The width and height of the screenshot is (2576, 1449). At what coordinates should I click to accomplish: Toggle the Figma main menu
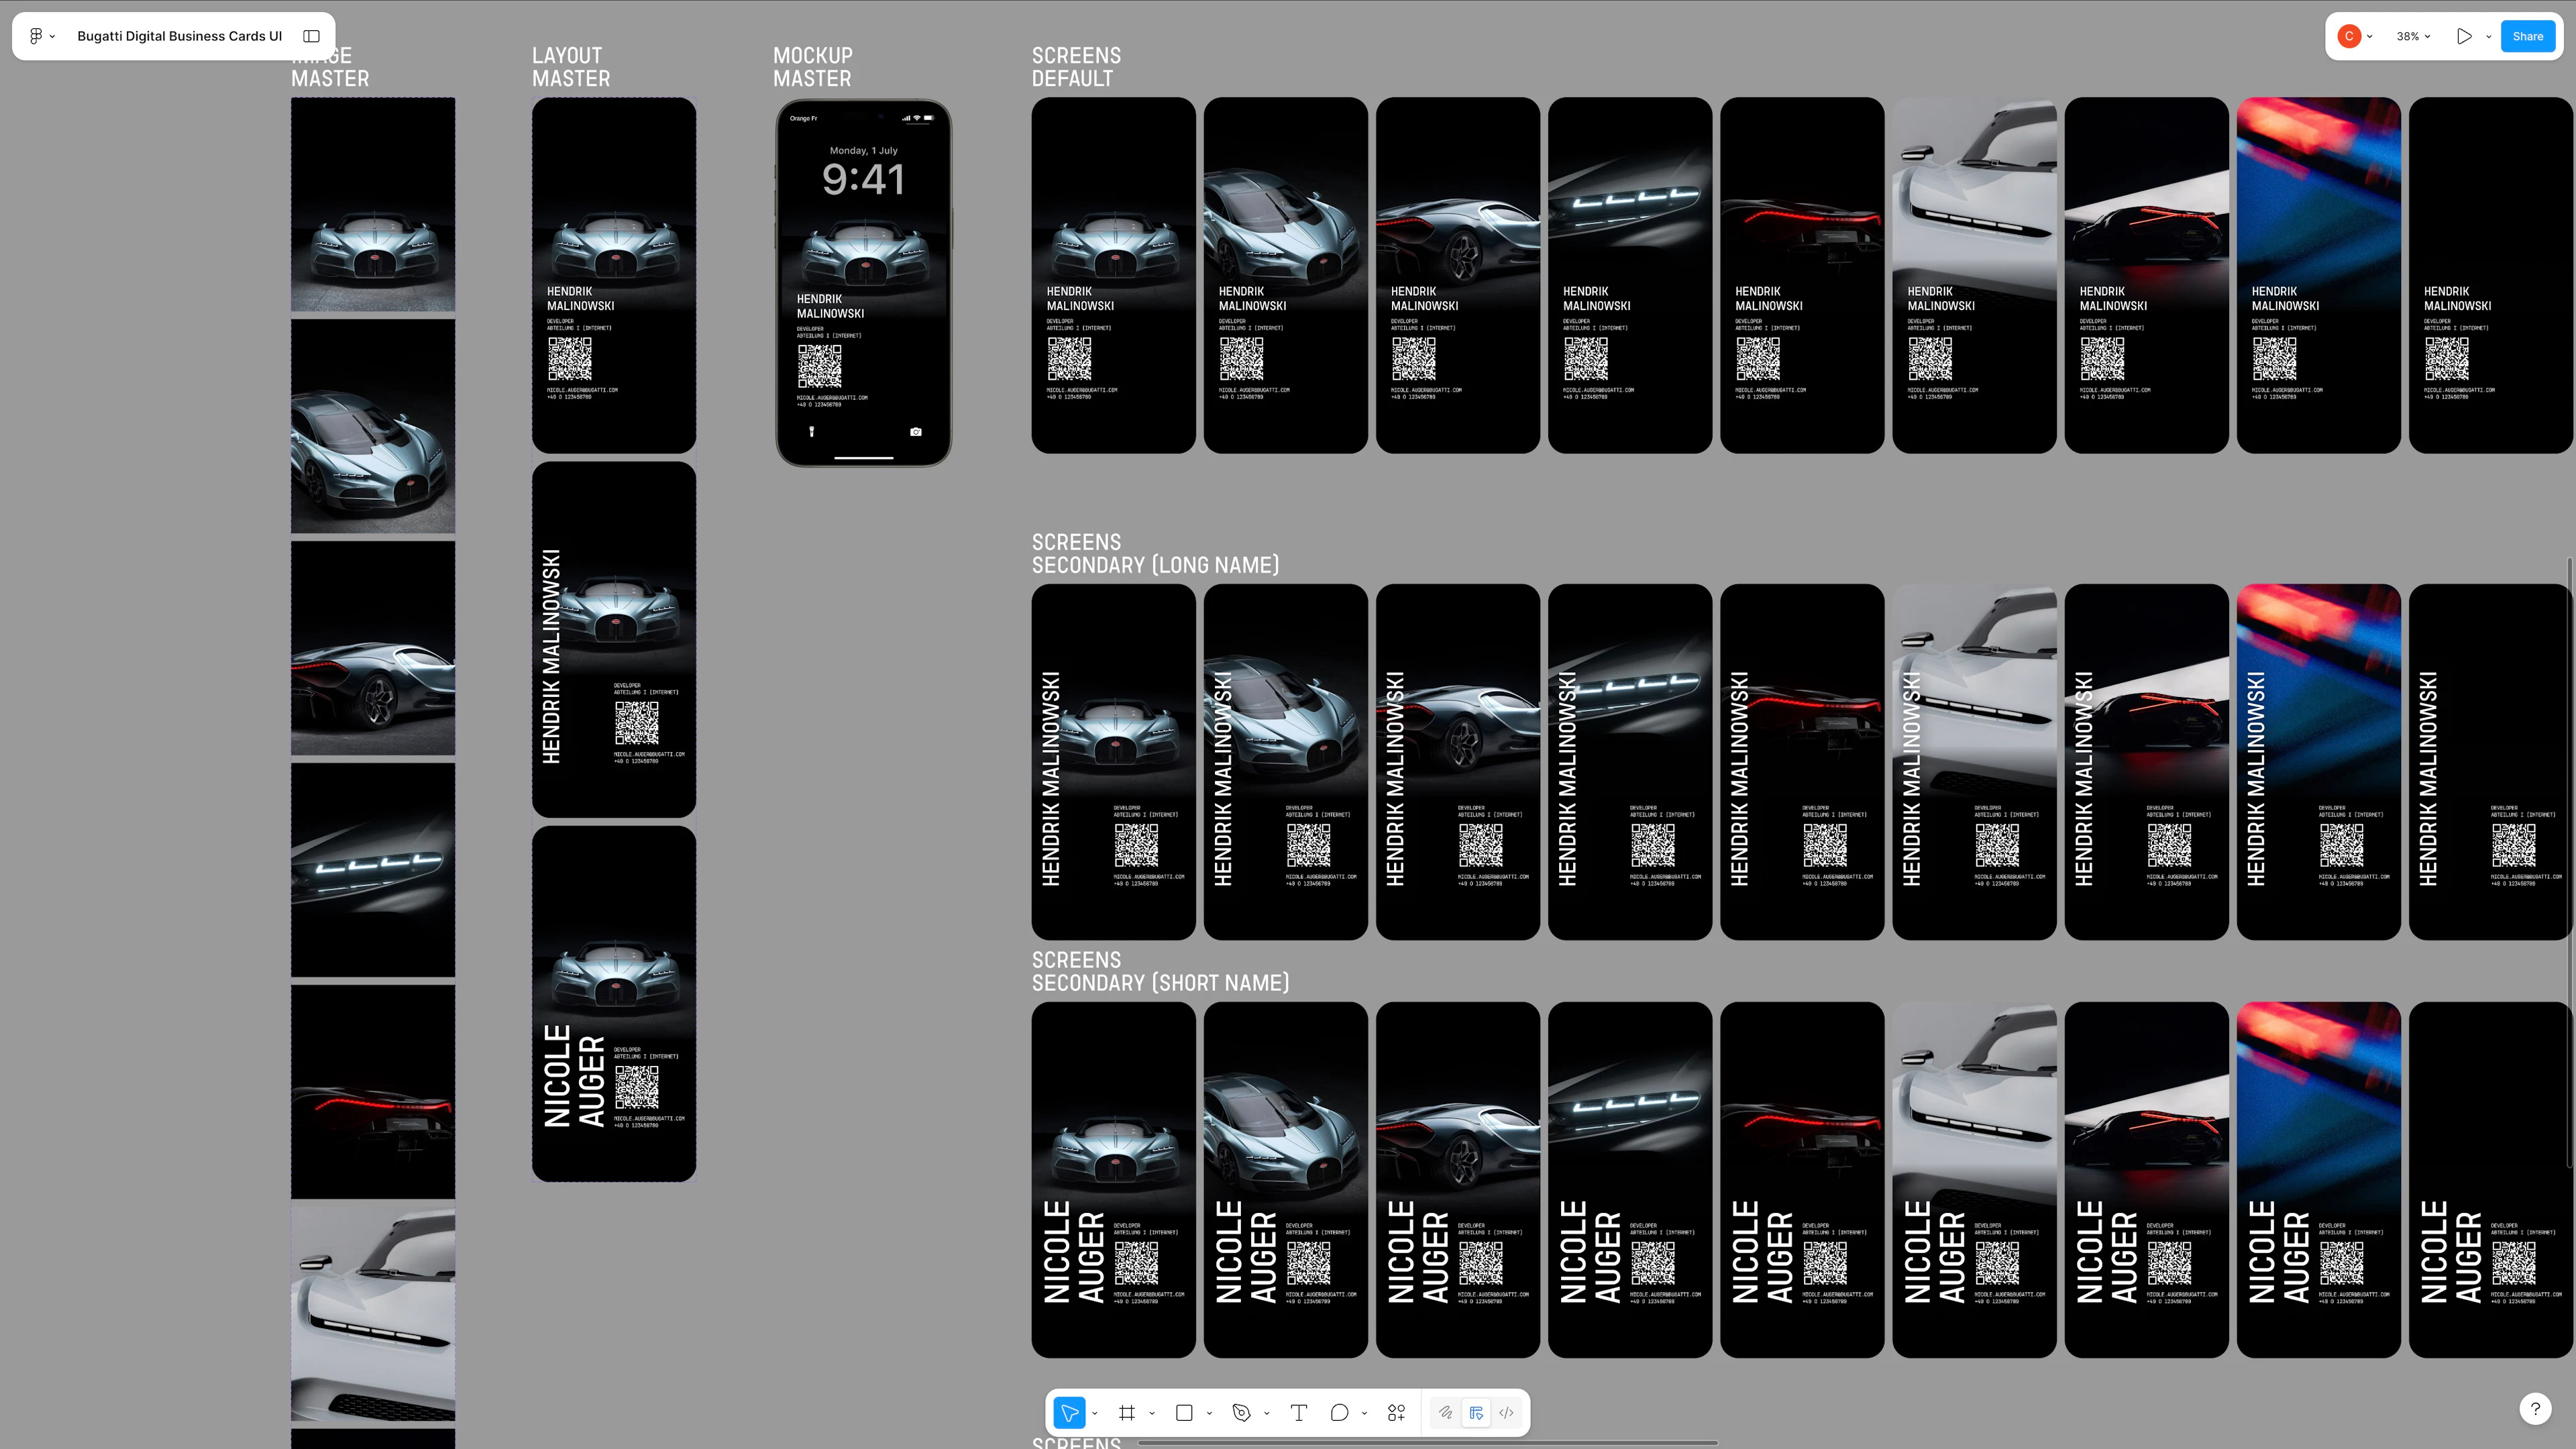[38, 36]
